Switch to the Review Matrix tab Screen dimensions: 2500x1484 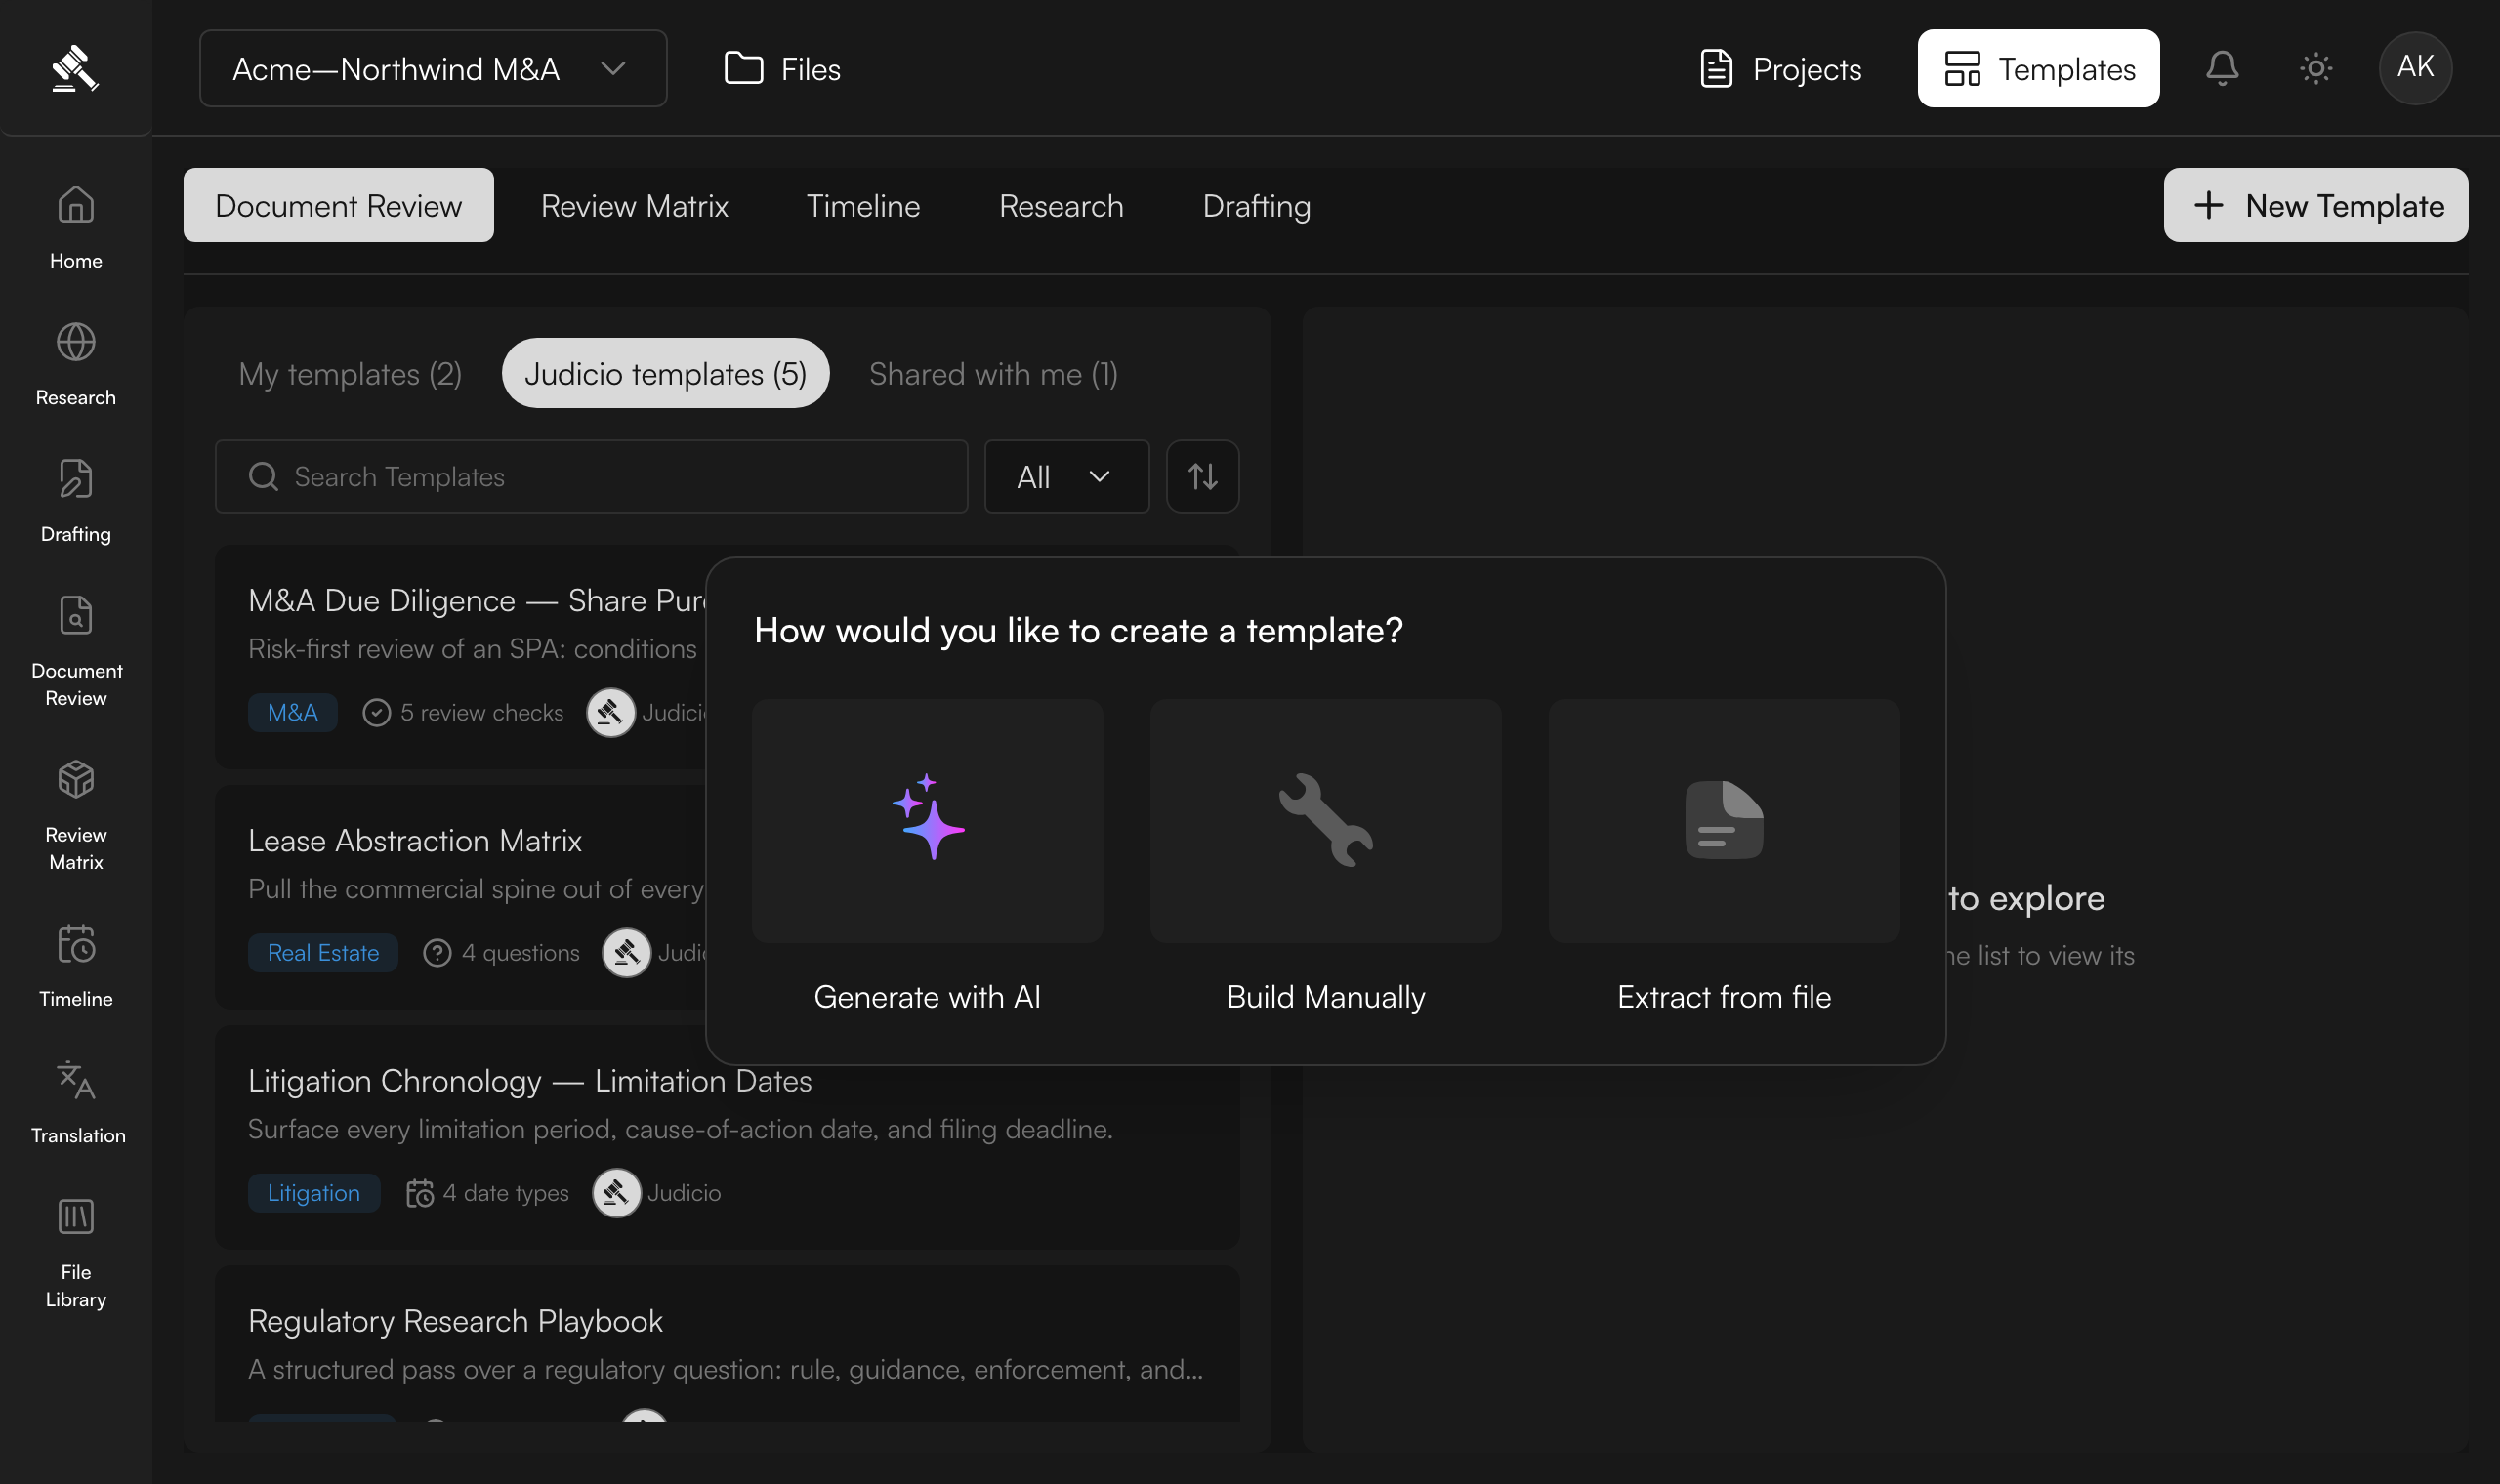tap(634, 205)
